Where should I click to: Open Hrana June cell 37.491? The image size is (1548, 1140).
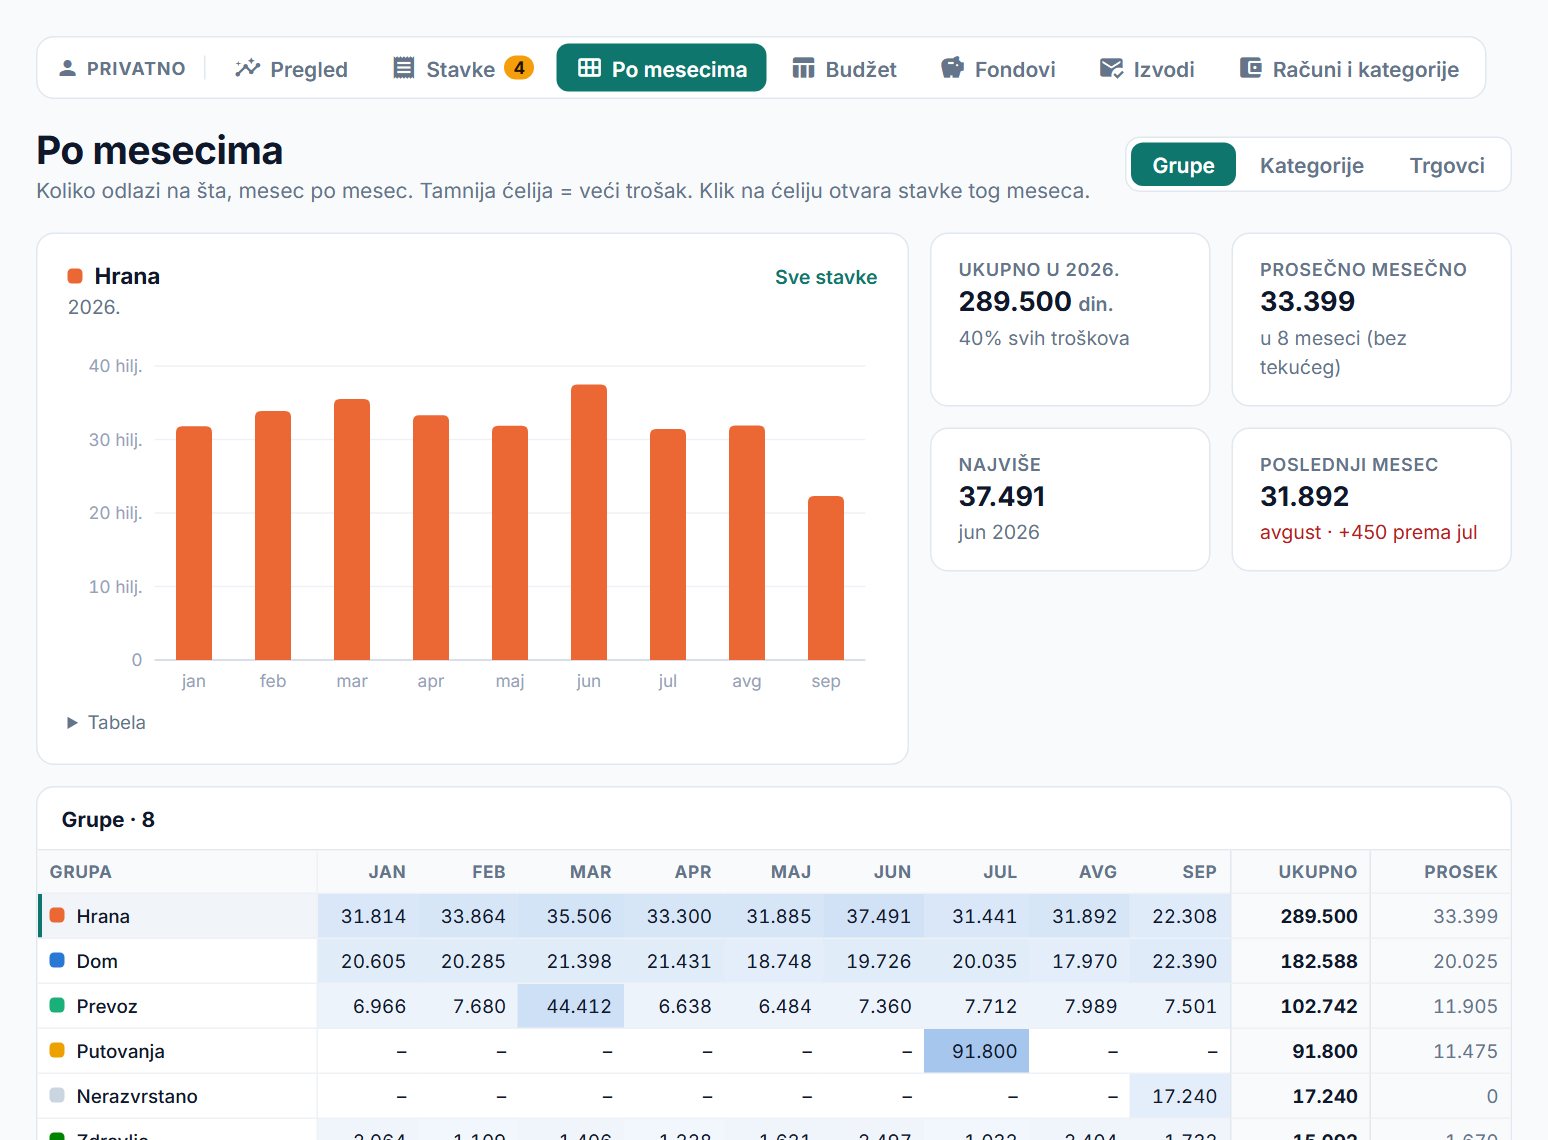874,916
